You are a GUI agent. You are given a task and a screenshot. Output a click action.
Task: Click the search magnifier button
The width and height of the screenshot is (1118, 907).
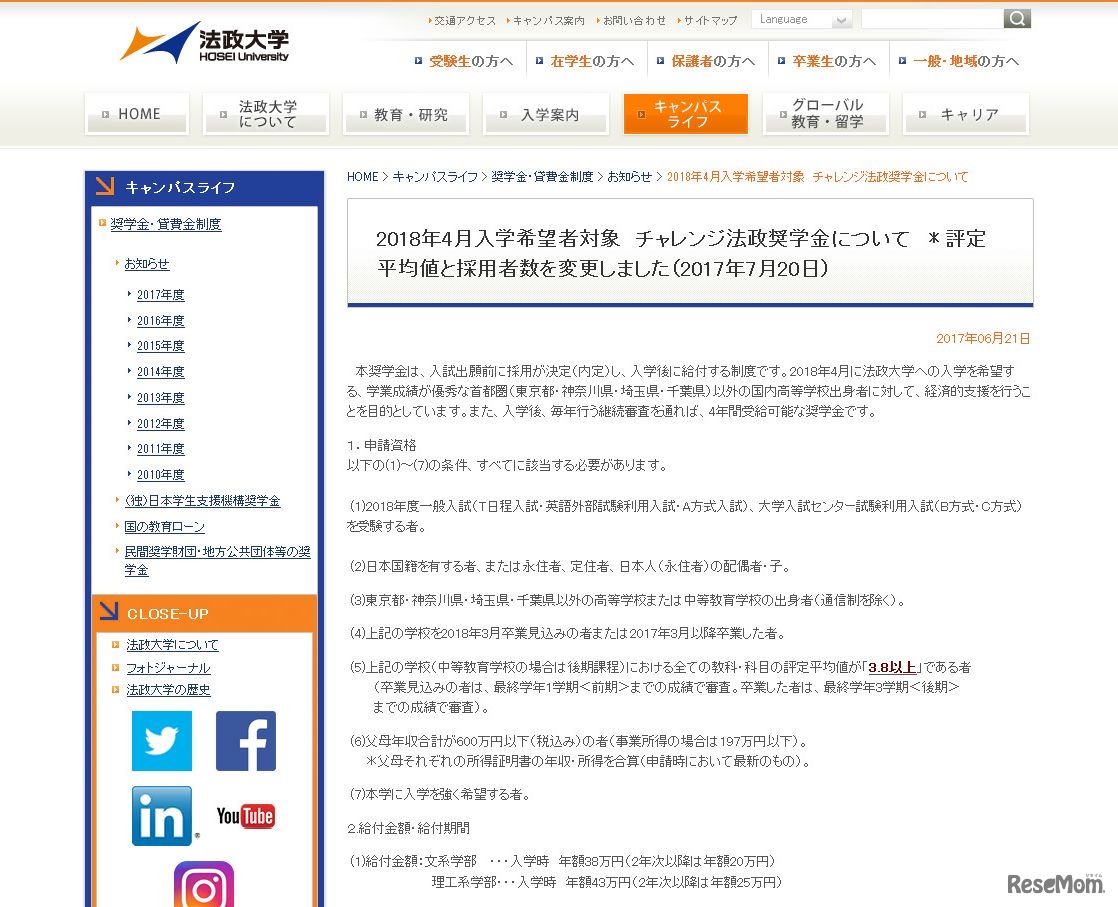click(x=1017, y=19)
